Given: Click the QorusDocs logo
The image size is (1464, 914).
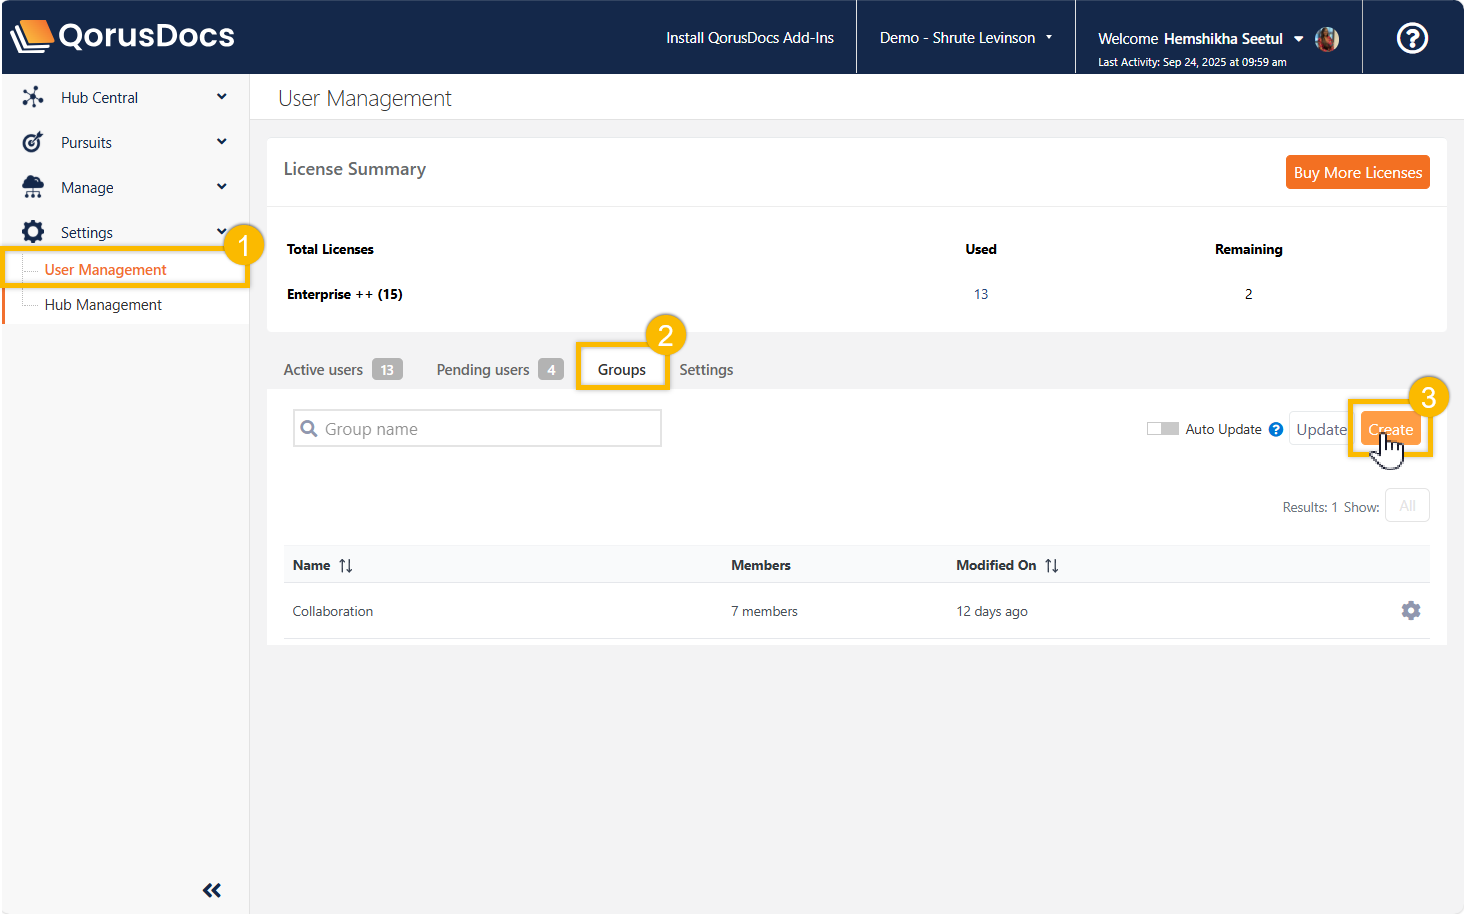Looking at the screenshot, I should 122,36.
